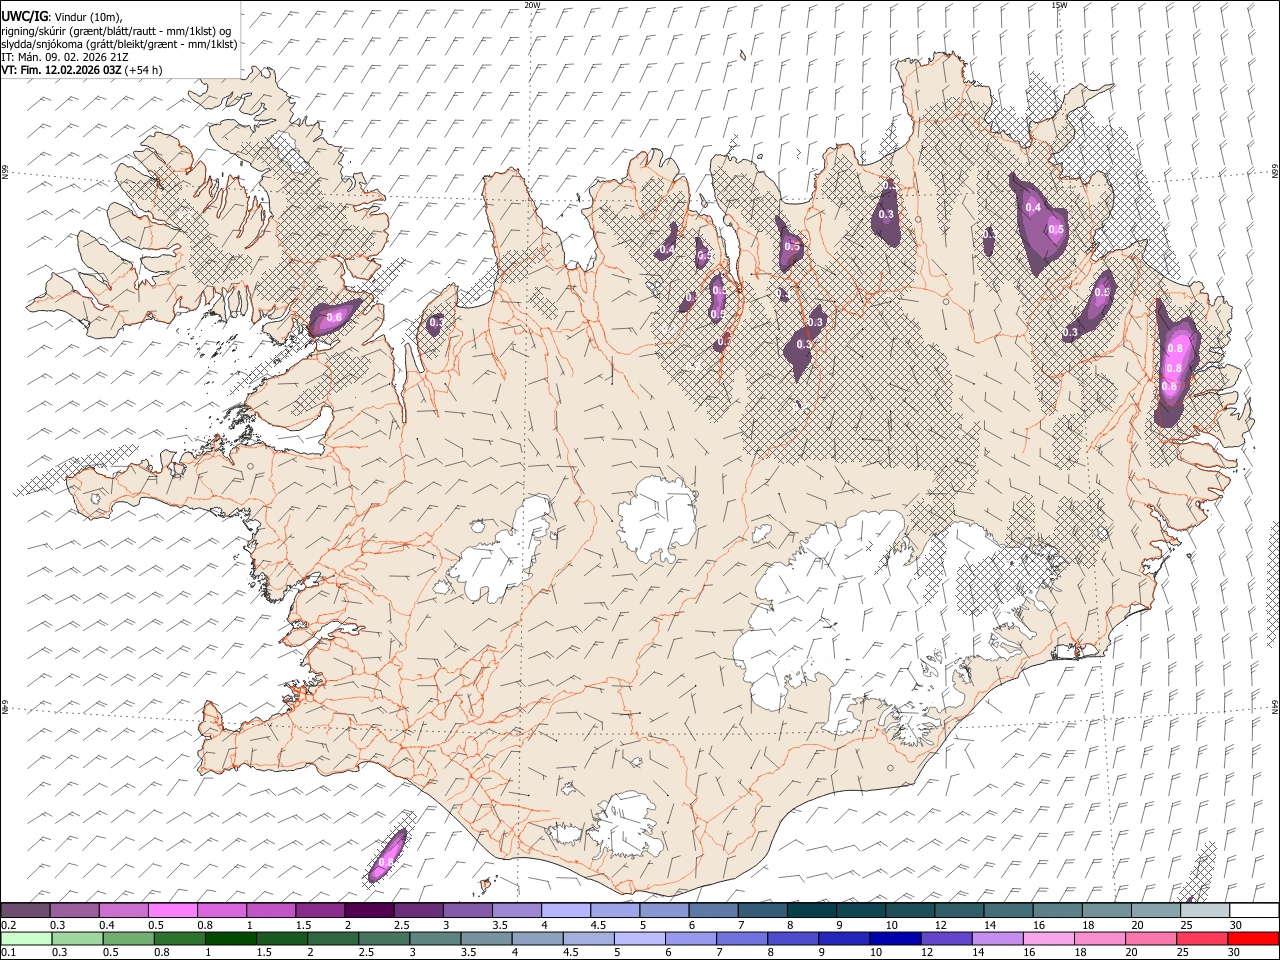Screen dimensions: 1280x960
Task: Pick the rain legend swatch for 20–25 mm
Action: point(1149,938)
